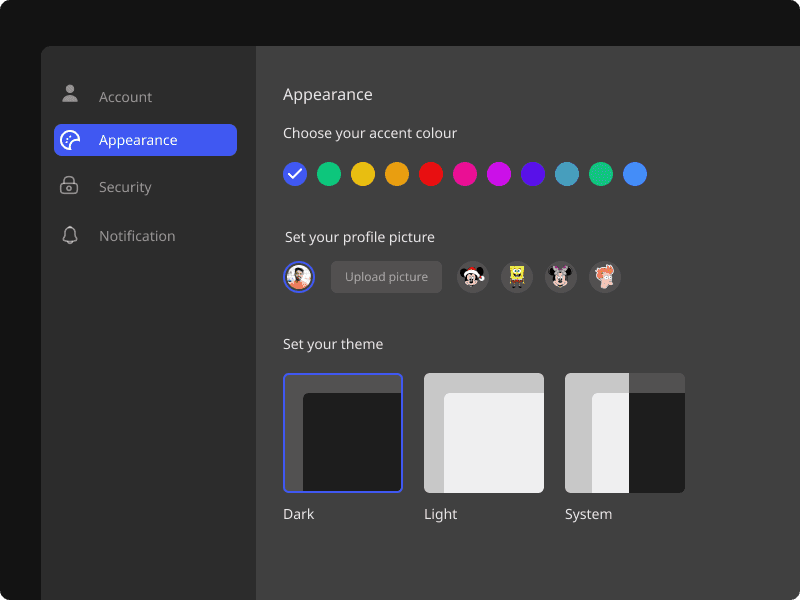This screenshot has width=800, height=600.
Task: Pick the Minnie Mouse avatar
Action: pyautogui.click(x=561, y=277)
